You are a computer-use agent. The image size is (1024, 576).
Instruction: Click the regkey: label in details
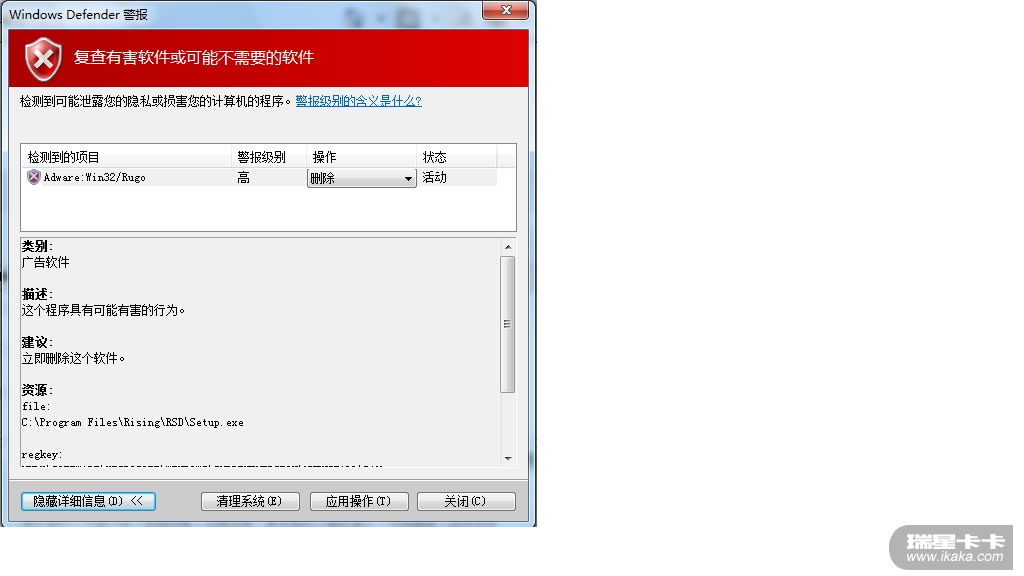point(42,455)
